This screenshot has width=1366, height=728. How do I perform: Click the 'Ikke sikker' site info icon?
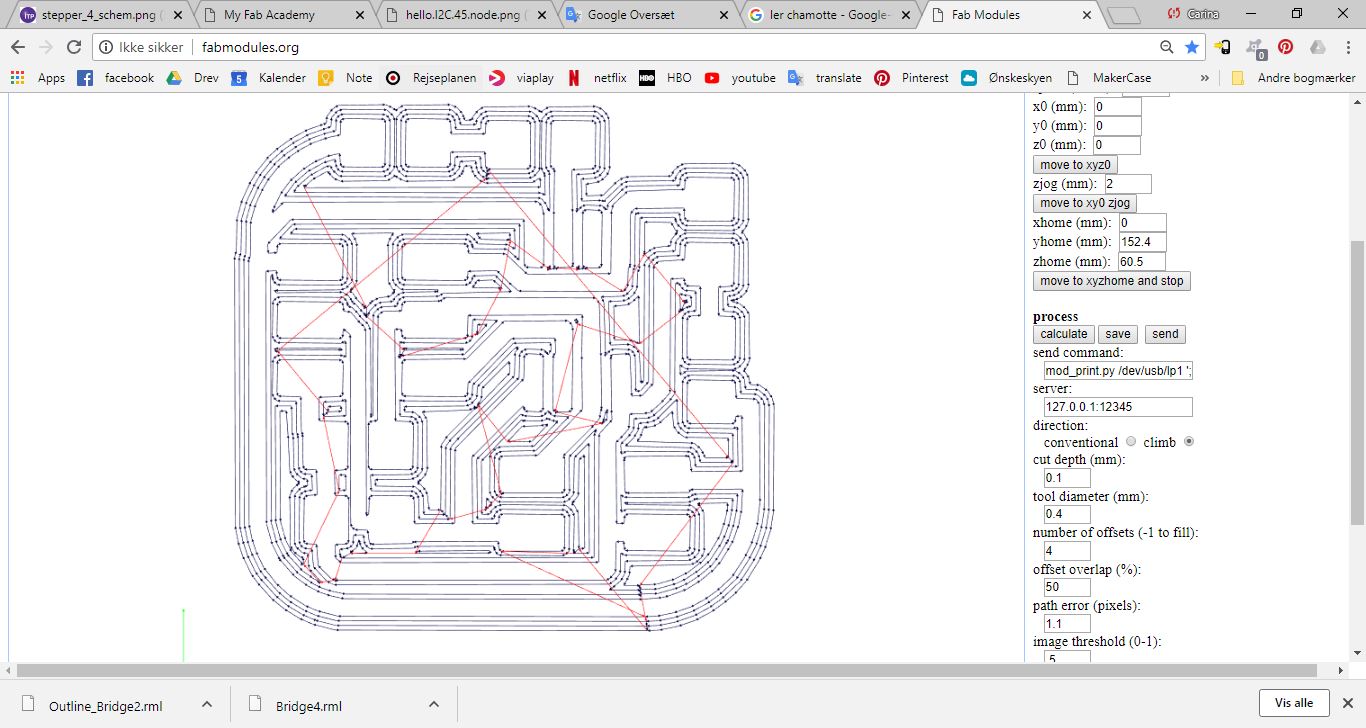(107, 47)
